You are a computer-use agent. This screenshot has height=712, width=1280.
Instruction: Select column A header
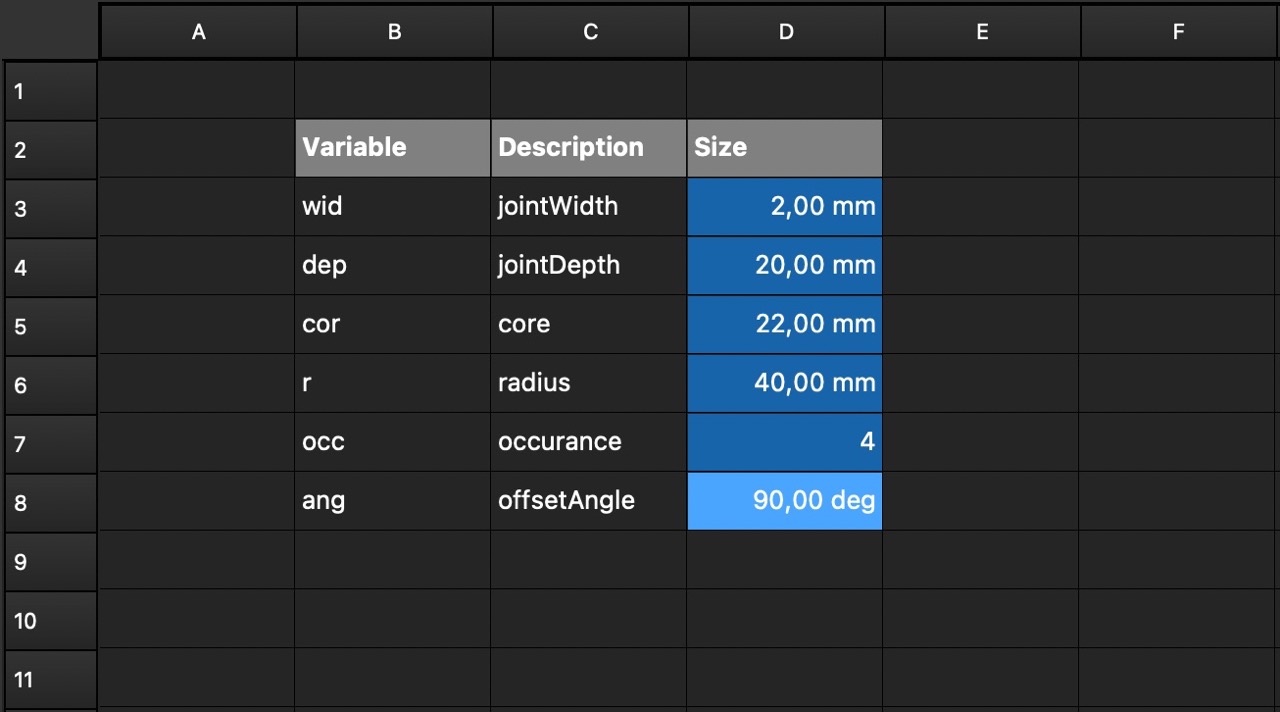198,32
